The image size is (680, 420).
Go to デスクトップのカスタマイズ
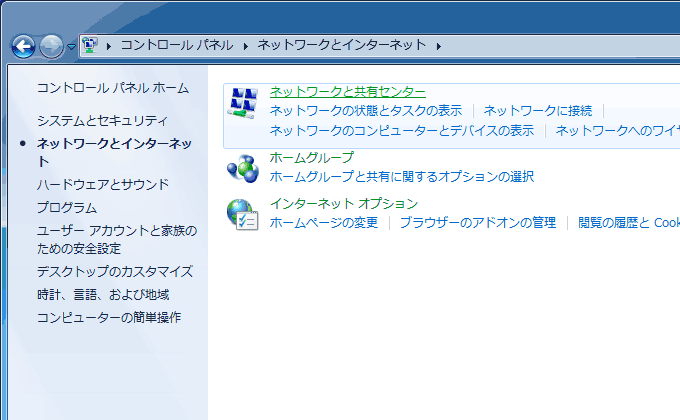(115, 272)
